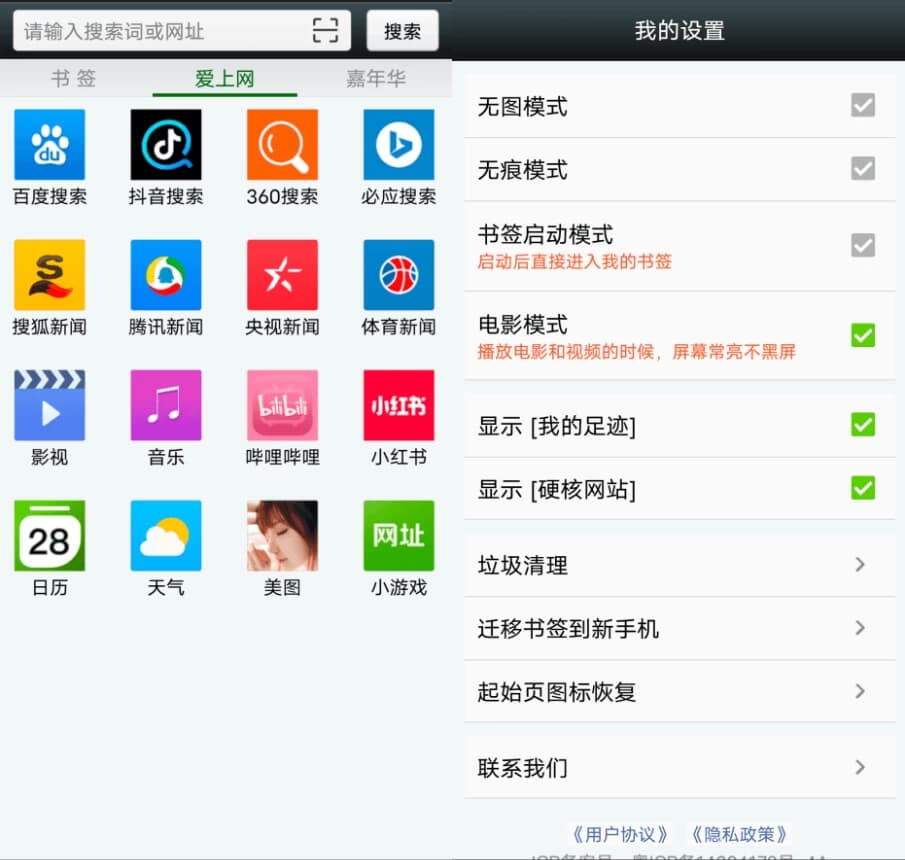Select the Bilibili icon
This screenshot has height=860, width=905.
click(x=281, y=406)
